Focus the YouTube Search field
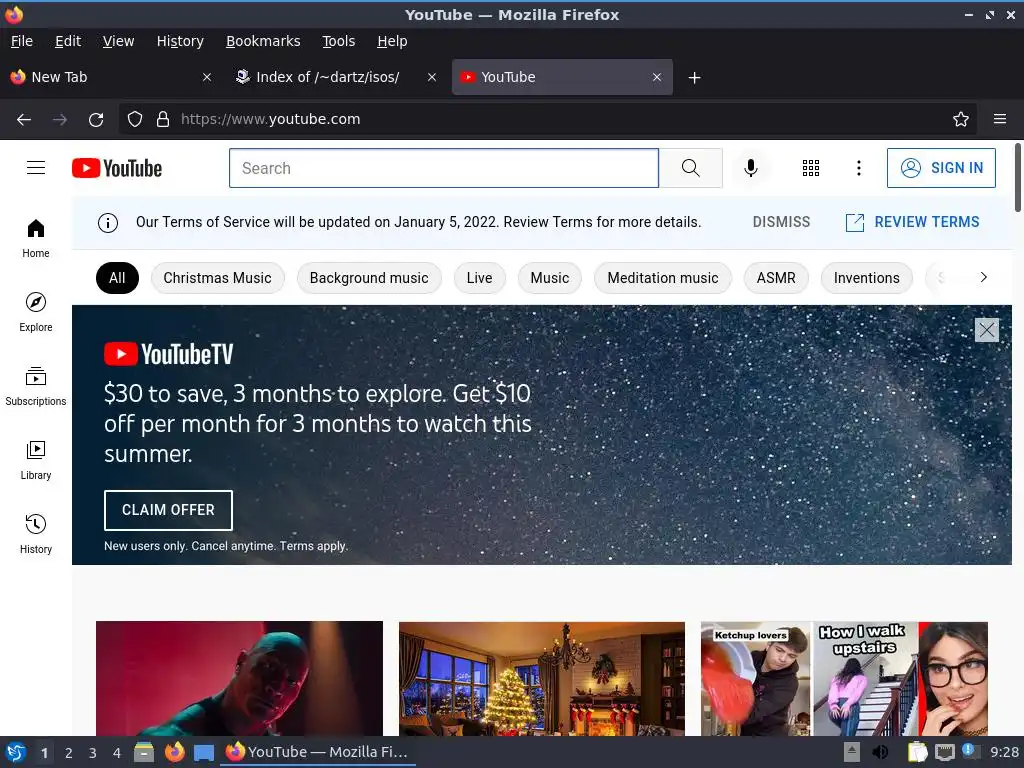The width and height of the screenshot is (1024, 768). tap(443, 168)
